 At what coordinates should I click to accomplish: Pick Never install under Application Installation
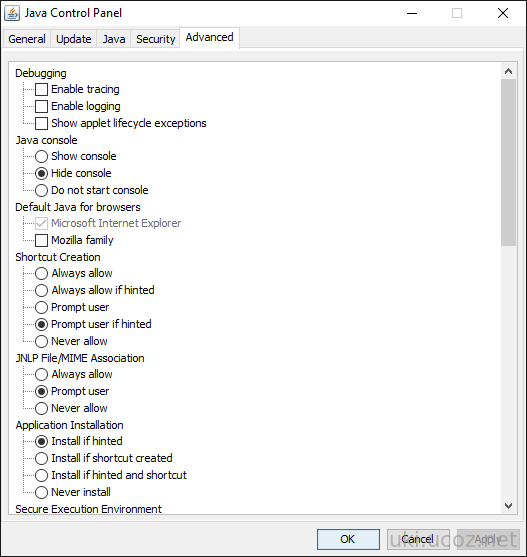pyautogui.click(x=42, y=492)
